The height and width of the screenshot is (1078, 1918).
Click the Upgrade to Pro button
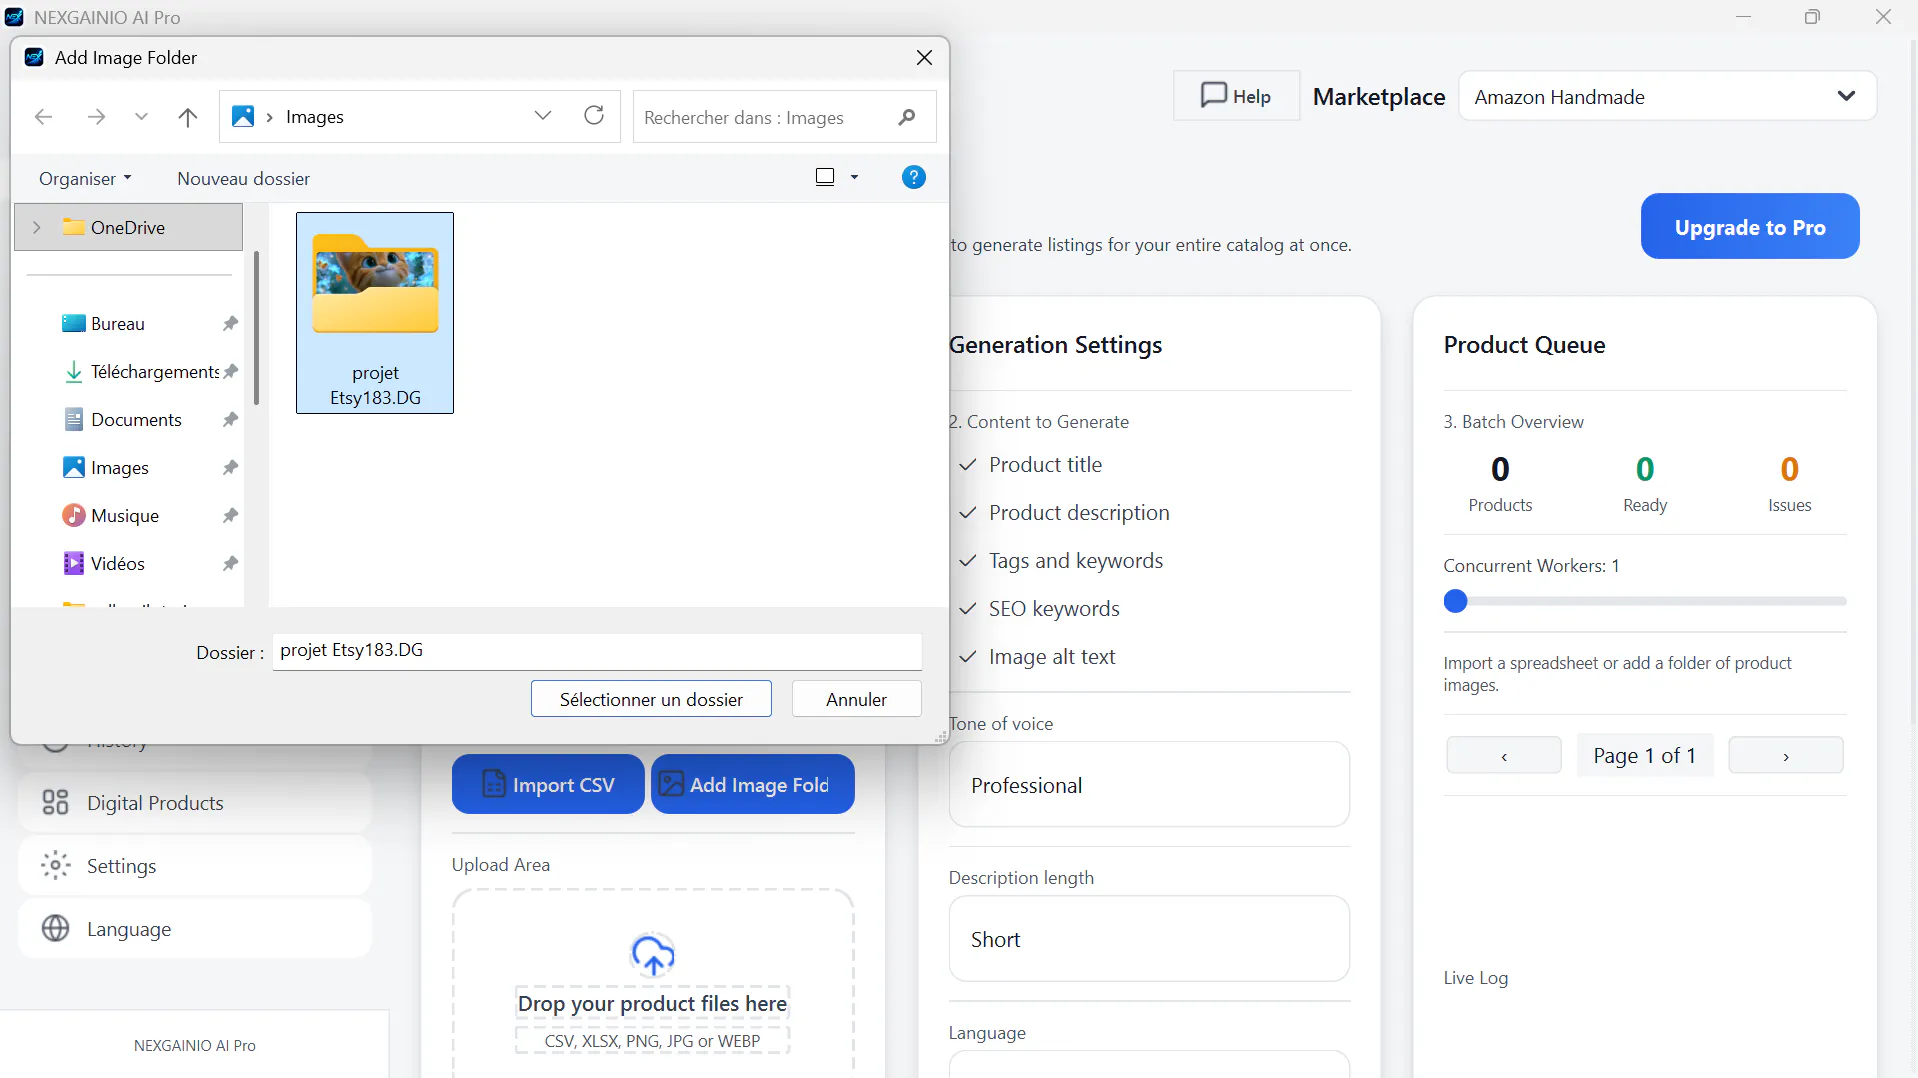1750,227
